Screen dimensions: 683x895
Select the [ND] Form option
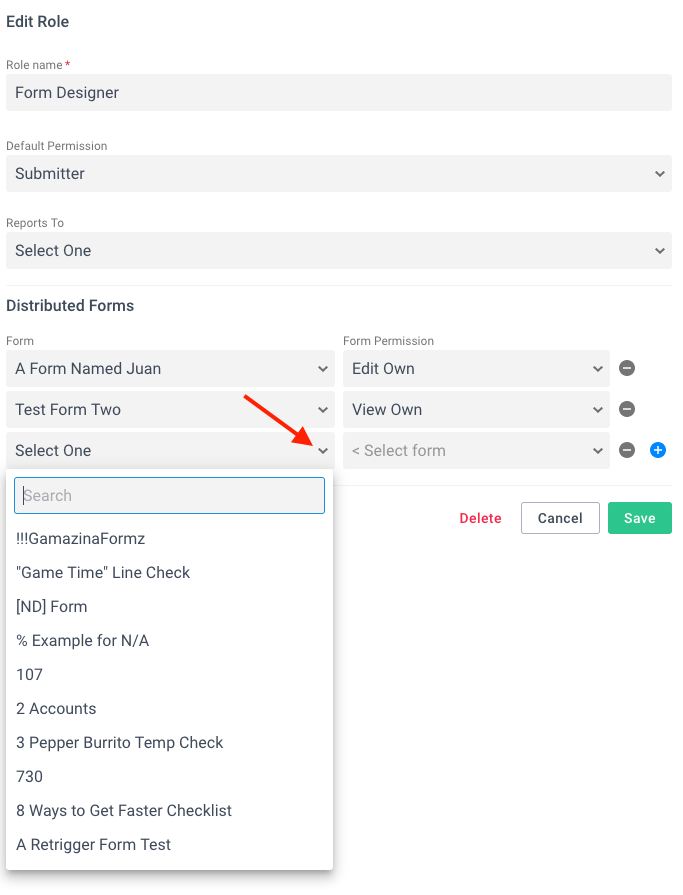pos(169,607)
